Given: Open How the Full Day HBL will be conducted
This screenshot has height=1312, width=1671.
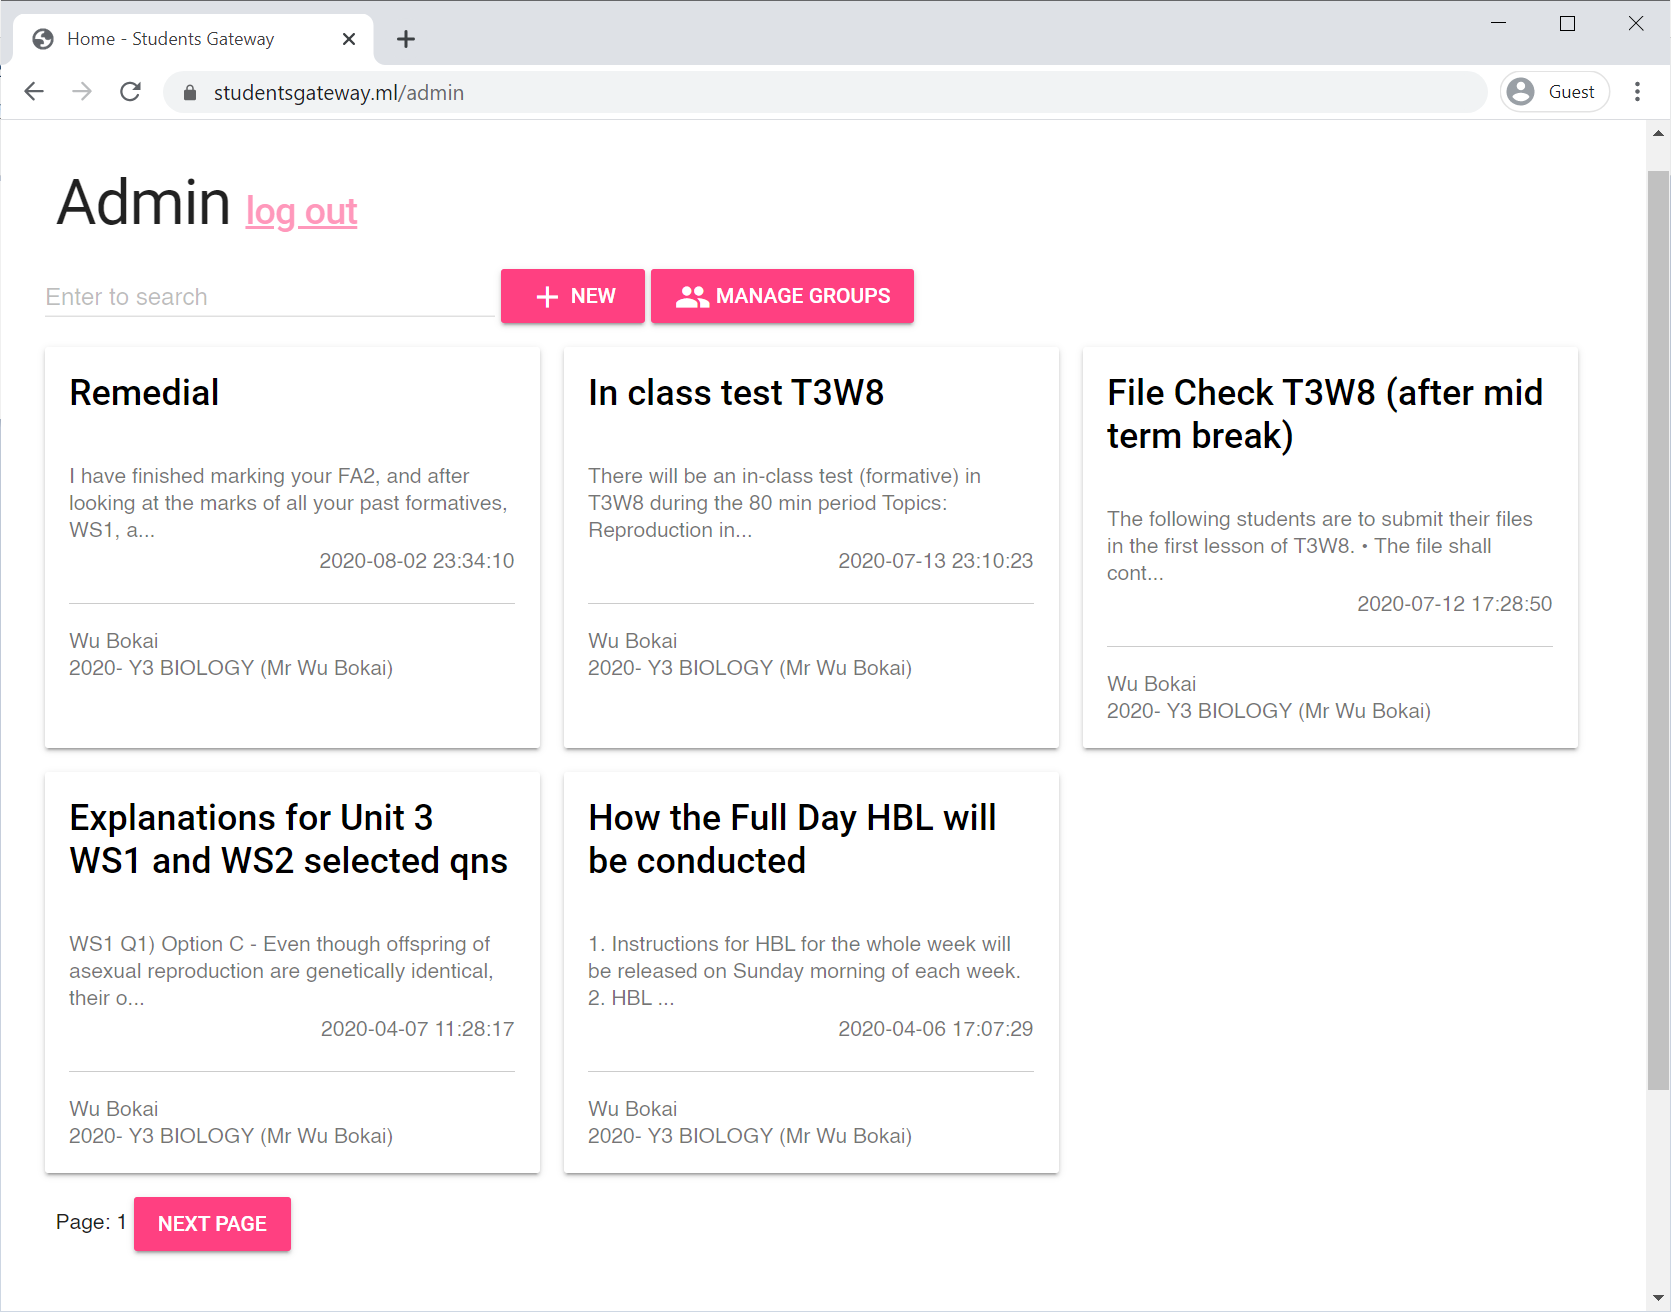Looking at the screenshot, I should (792, 839).
